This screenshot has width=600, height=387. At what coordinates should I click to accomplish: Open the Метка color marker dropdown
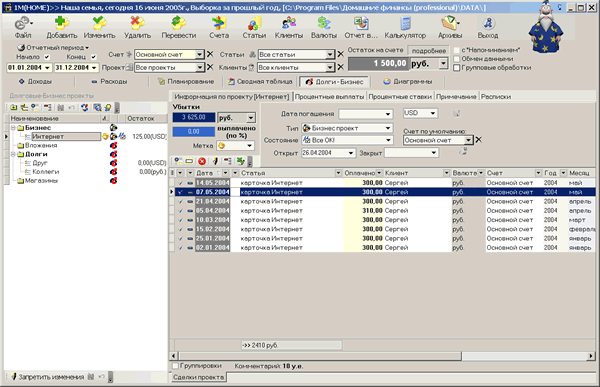(249, 145)
